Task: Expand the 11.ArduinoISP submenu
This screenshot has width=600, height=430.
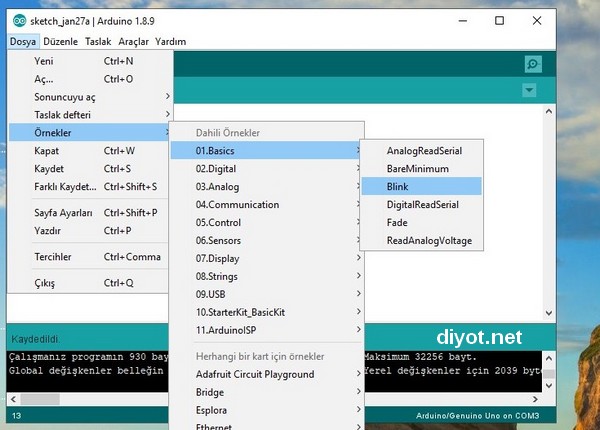Action: click(267, 330)
